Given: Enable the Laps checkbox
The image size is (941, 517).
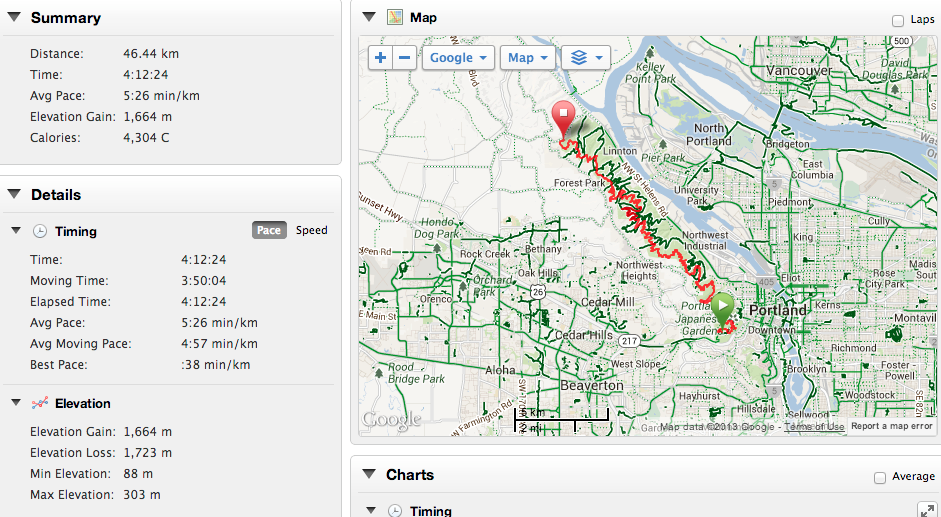Looking at the screenshot, I should [898, 20].
